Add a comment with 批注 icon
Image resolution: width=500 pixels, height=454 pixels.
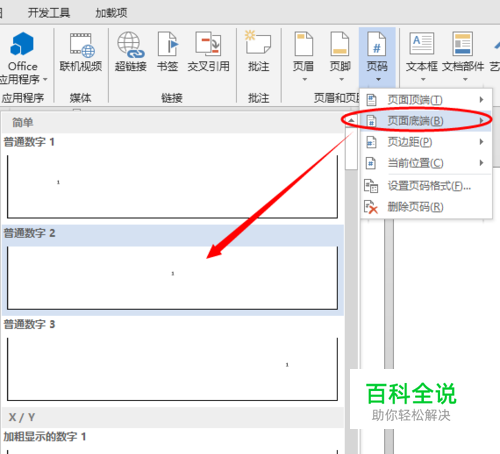pos(258,42)
